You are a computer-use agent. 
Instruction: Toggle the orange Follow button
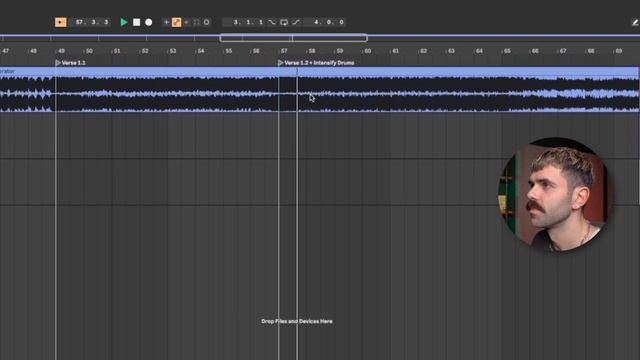[x=60, y=22]
